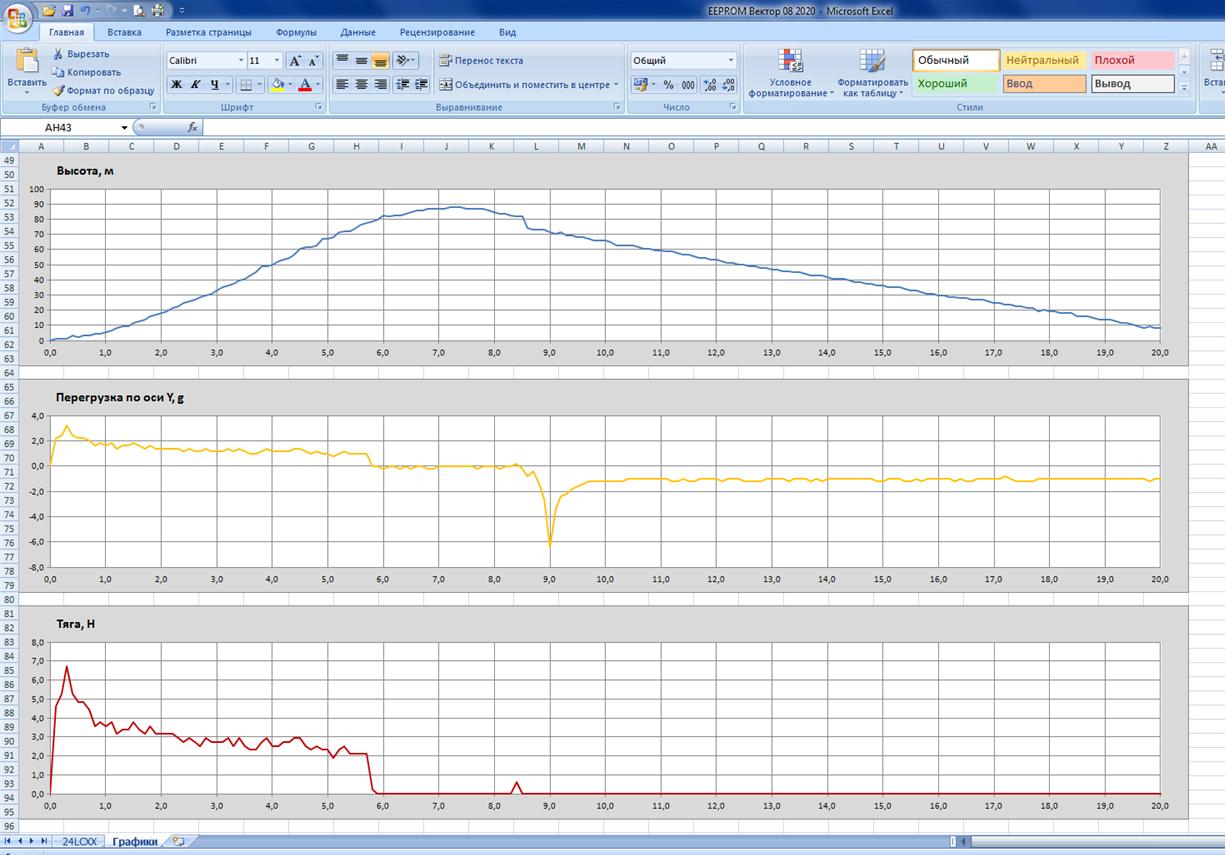The height and width of the screenshot is (855, 1226).
Task: Click the fill color paint bucket
Action: click(278, 85)
